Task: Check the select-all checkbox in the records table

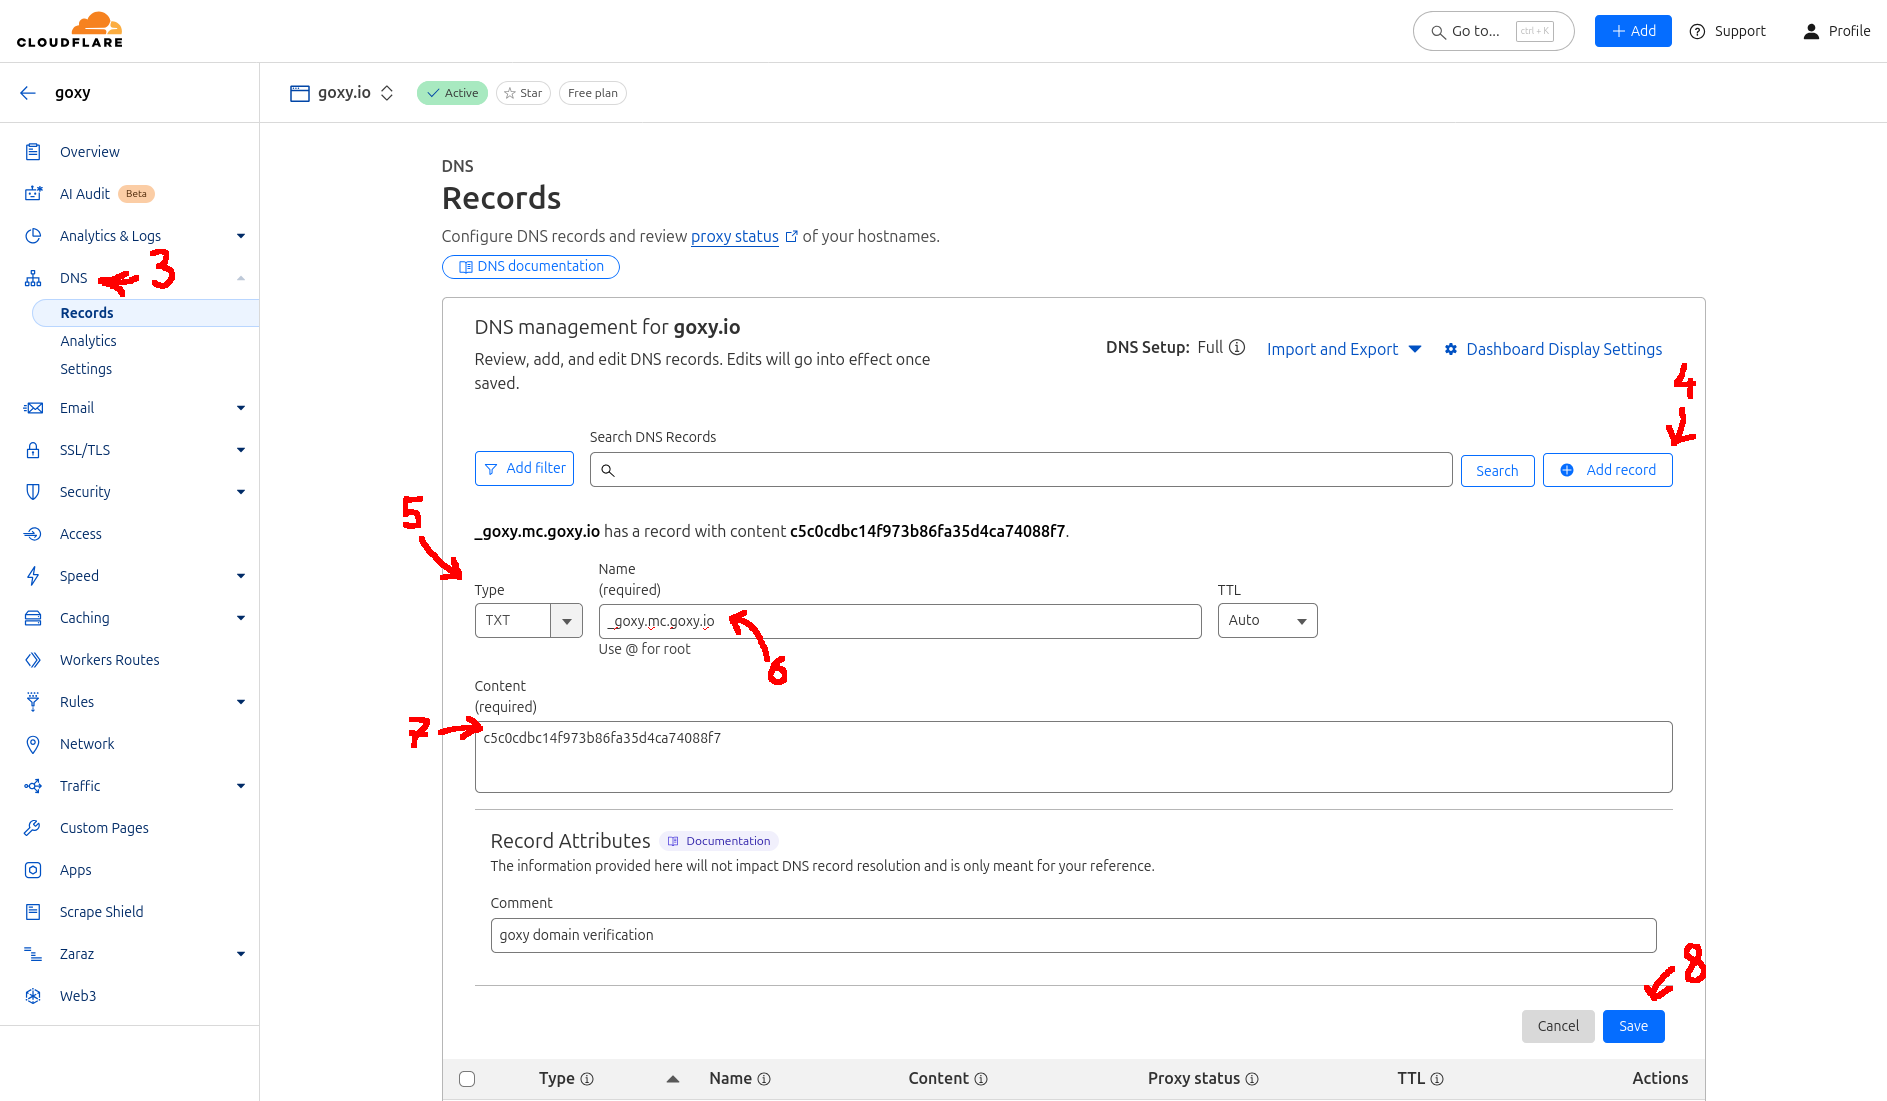Action: (467, 1079)
